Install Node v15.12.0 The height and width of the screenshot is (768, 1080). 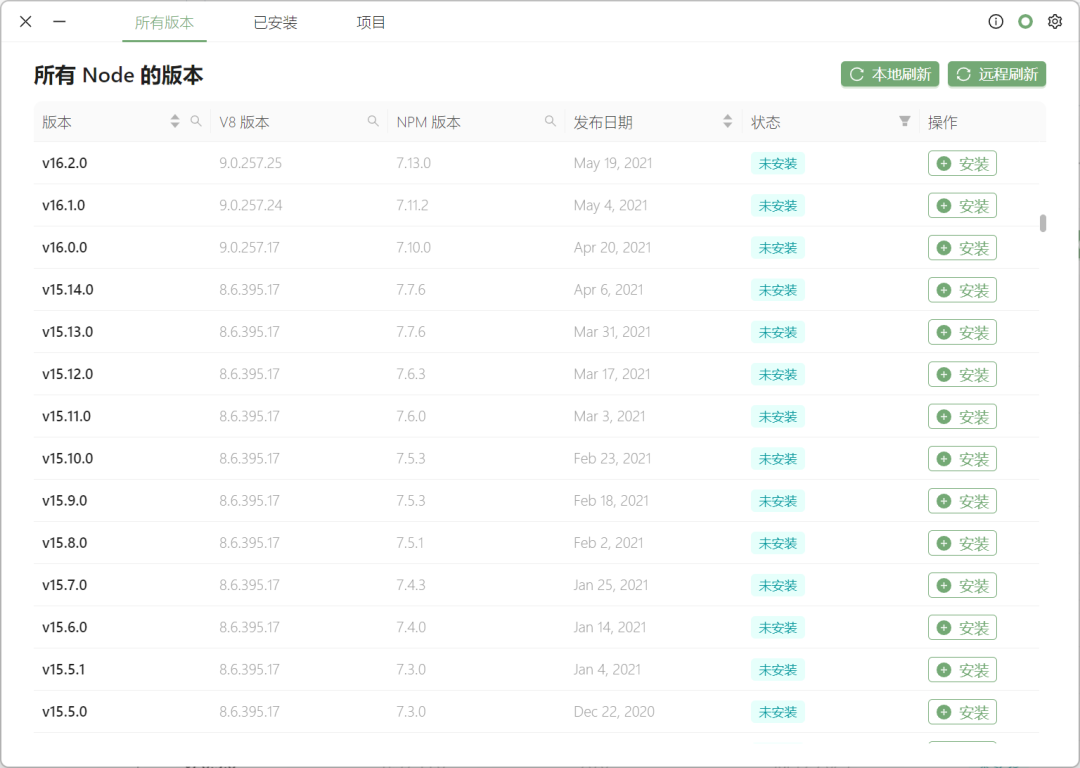coord(962,375)
